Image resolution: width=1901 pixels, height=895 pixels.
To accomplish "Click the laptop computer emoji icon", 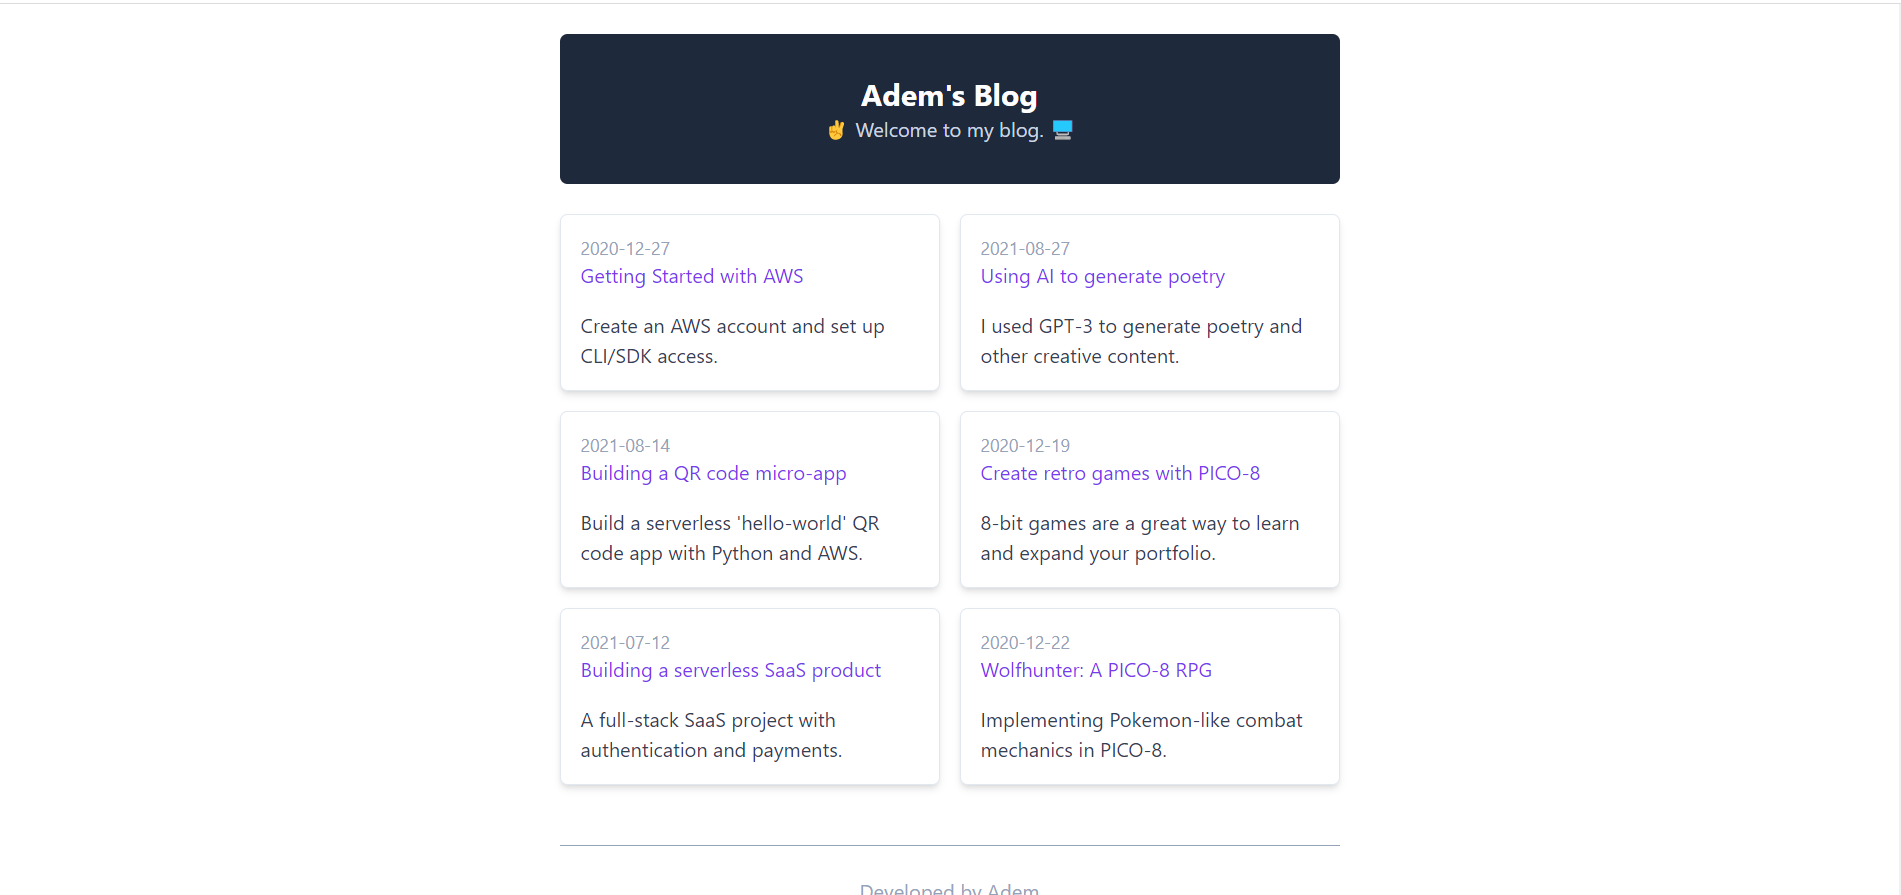I will point(1062,130).
